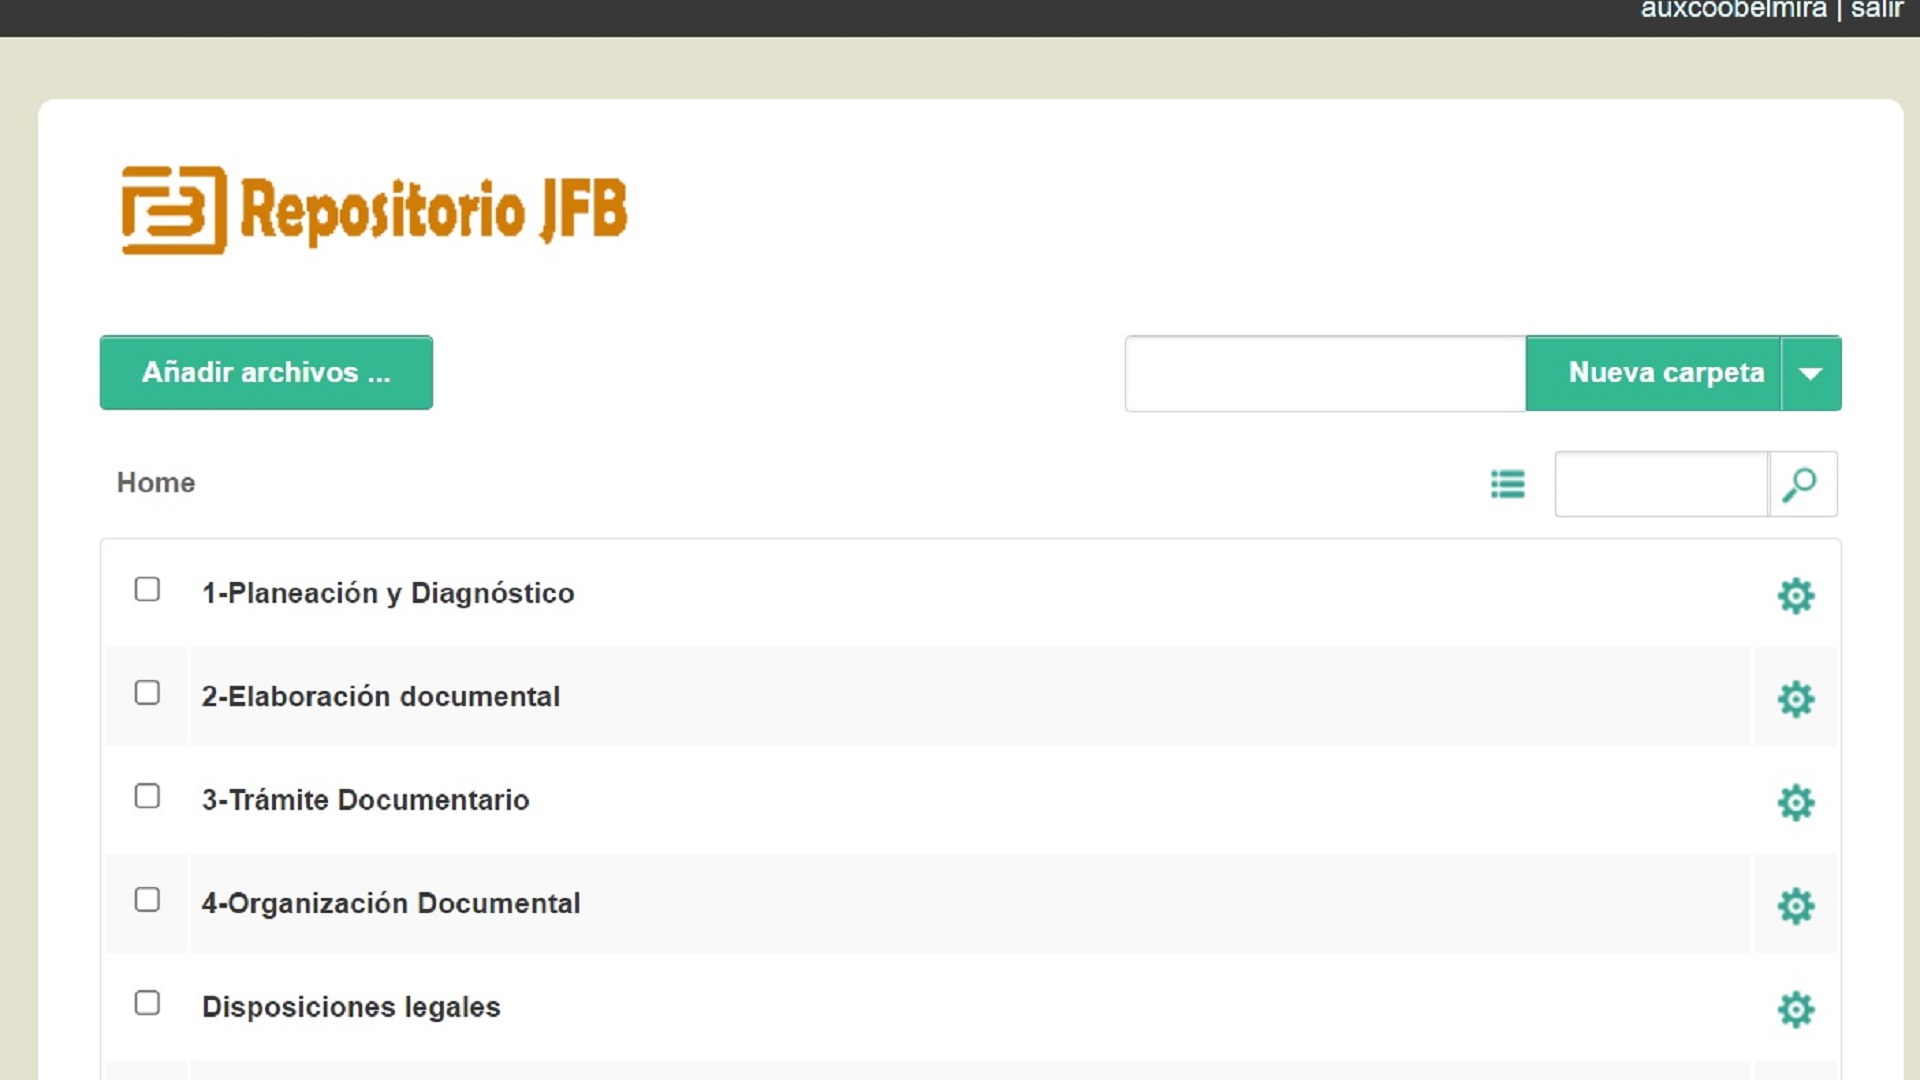Click the magnifier search icon
The height and width of the screenshot is (1080, 1920).
coord(1801,484)
